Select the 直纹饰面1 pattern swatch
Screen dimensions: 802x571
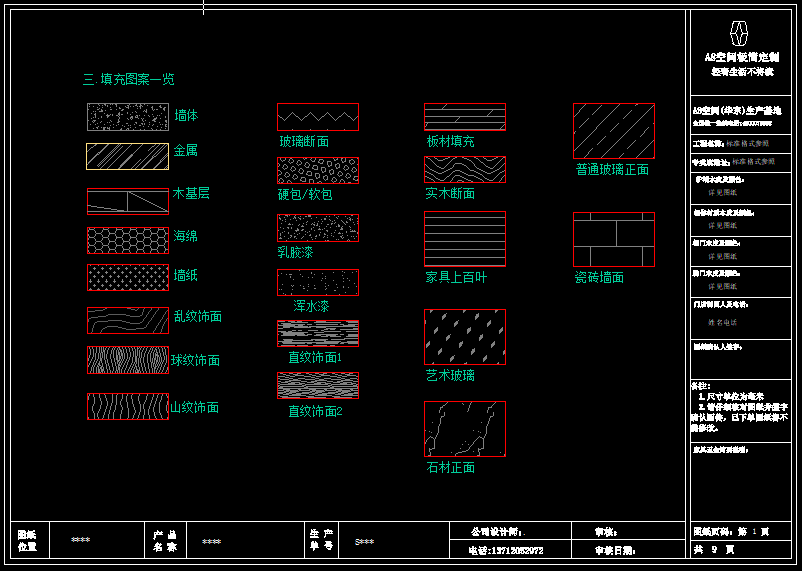[317, 333]
